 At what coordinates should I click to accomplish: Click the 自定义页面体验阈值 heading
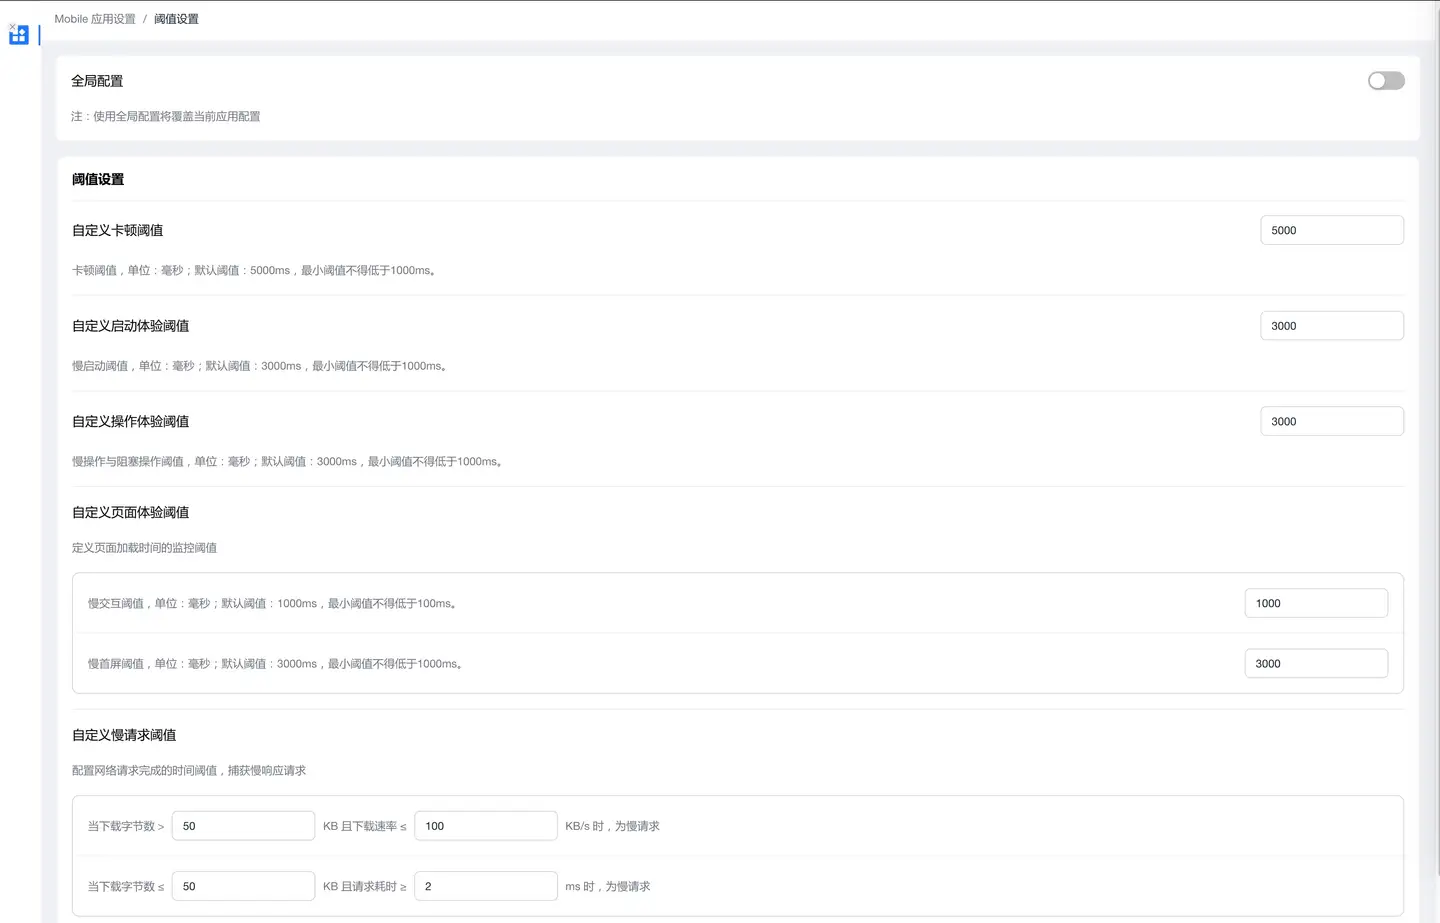(x=130, y=513)
